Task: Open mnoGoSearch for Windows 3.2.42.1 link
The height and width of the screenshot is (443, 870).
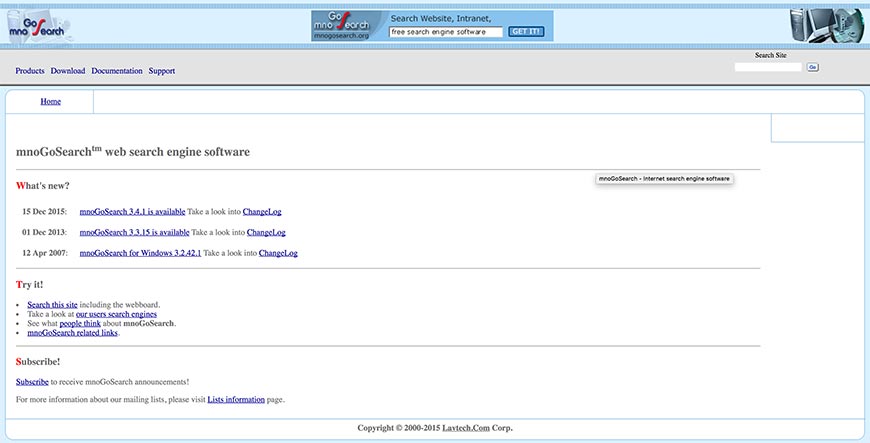Action: (x=140, y=253)
